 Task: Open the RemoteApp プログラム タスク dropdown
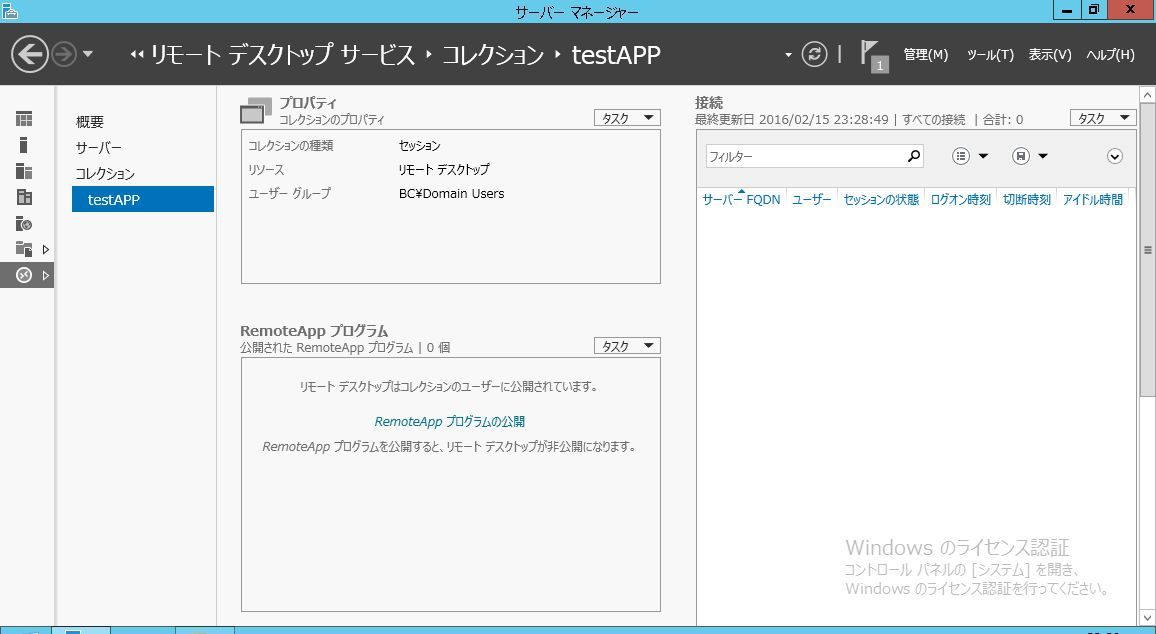coord(627,346)
